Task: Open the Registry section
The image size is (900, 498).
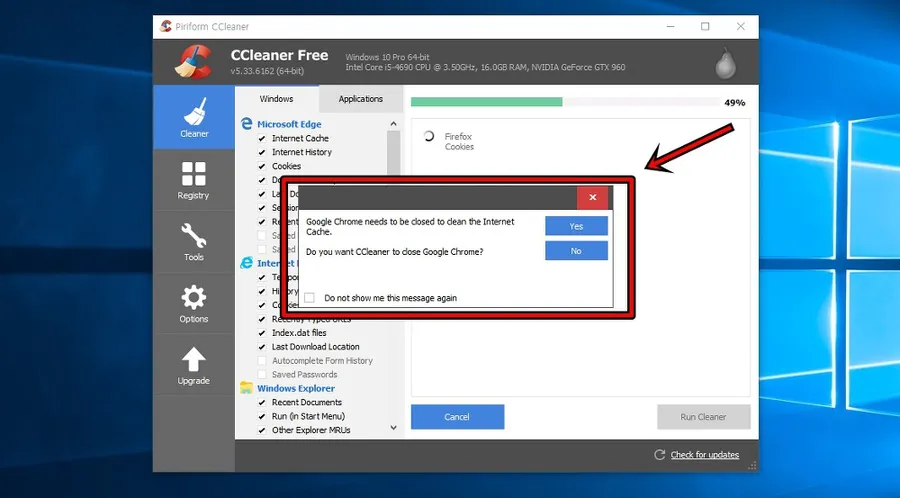Action: point(194,180)
